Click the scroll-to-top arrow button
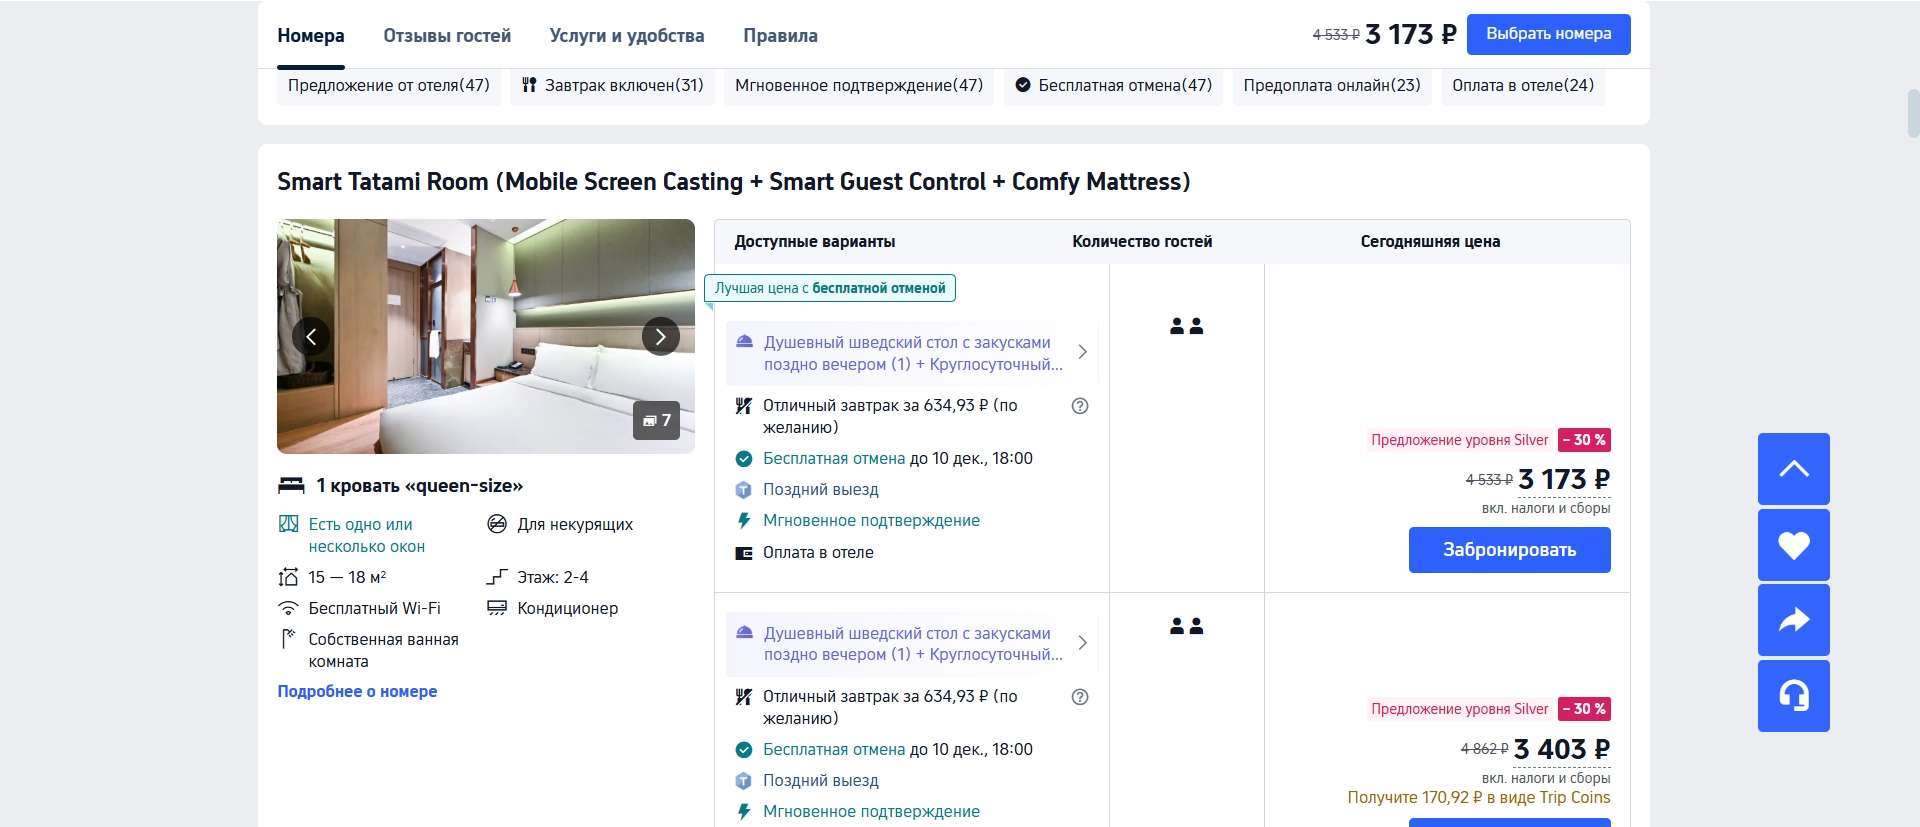The image size is (1920, 827). point(1793,469)
